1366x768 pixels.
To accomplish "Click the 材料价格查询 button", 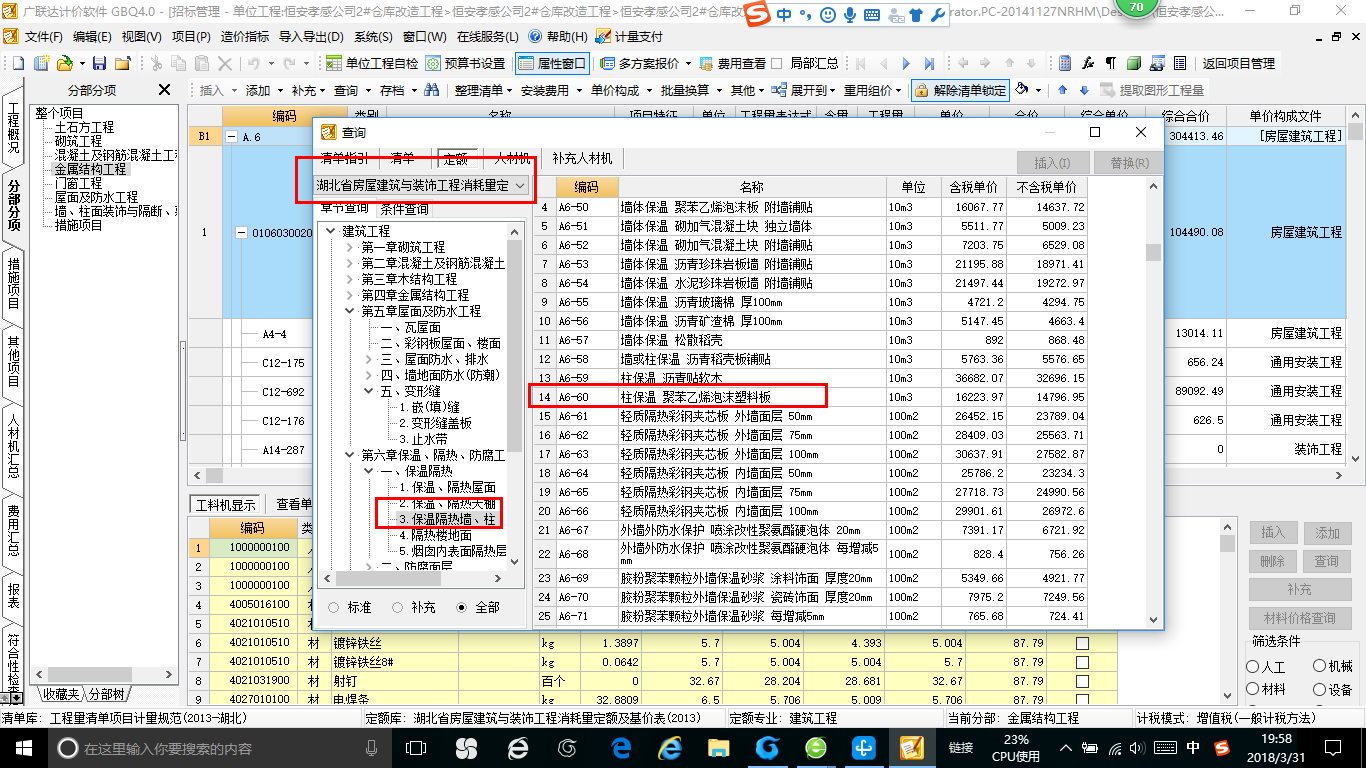I will pyautogui.click(x=1299, y=618).
